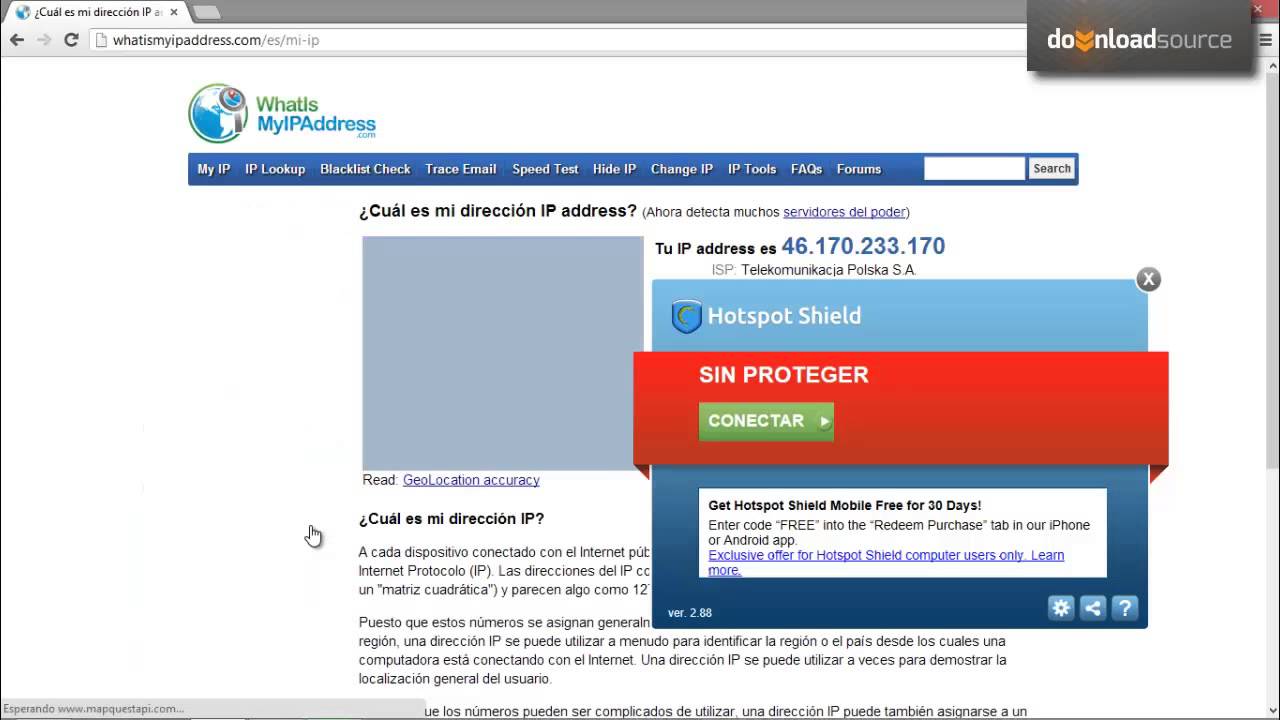
Task: Click the page icon in address bar
Action: point(101,40)
